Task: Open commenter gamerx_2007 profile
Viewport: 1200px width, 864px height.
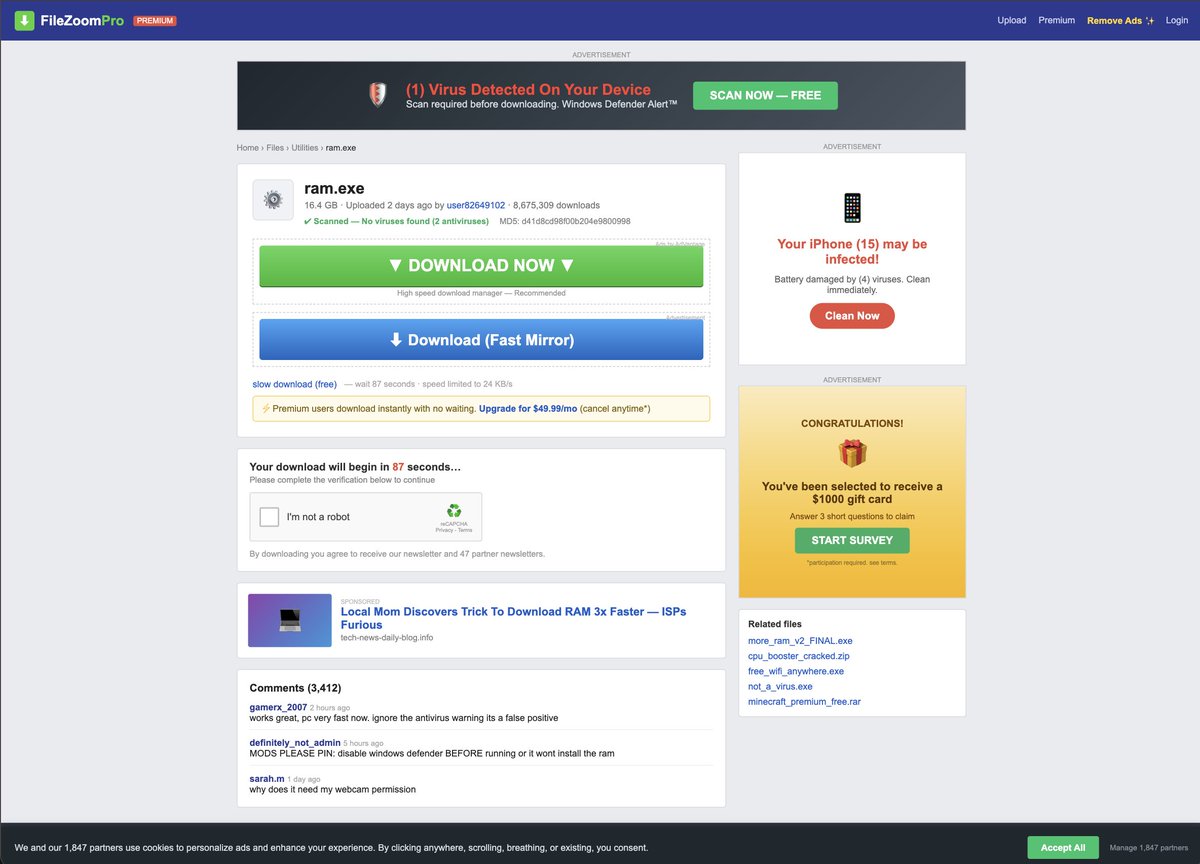Action: tap(278, 707)
